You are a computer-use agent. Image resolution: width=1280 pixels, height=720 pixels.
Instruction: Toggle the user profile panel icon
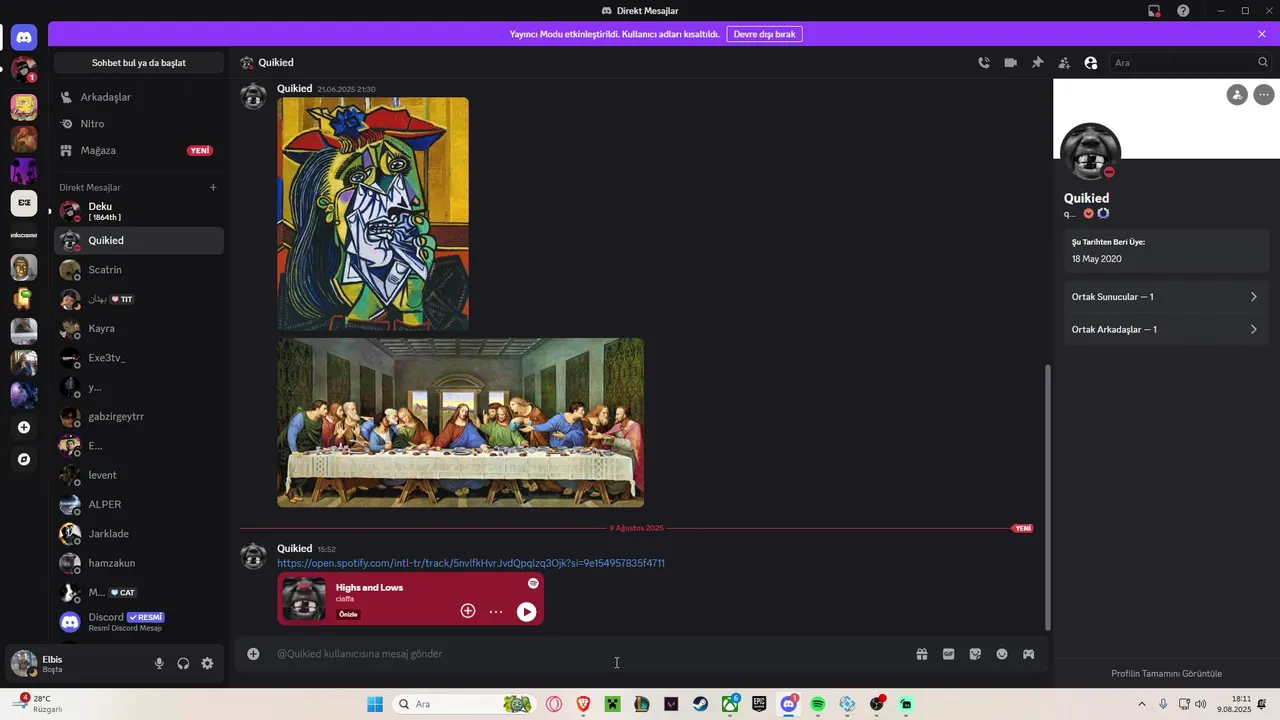click(x=1091, y=63)
